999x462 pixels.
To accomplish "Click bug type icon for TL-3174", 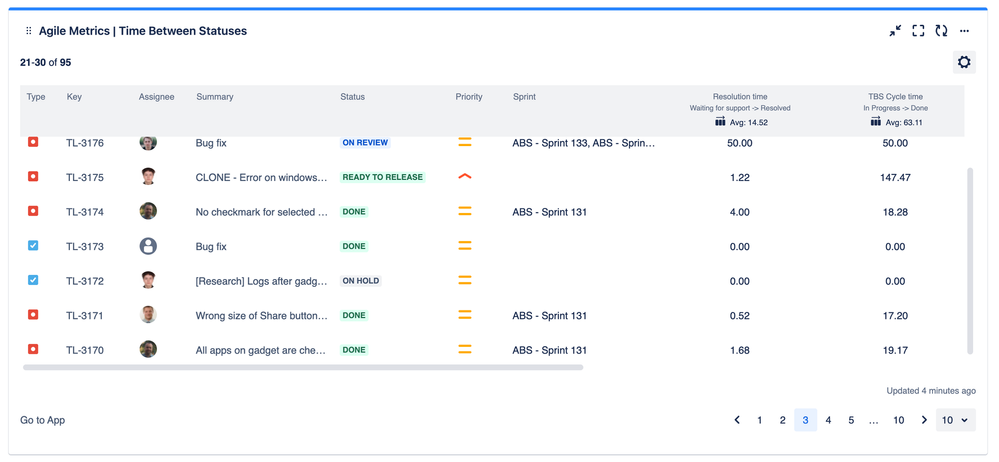I will point(33,211).
